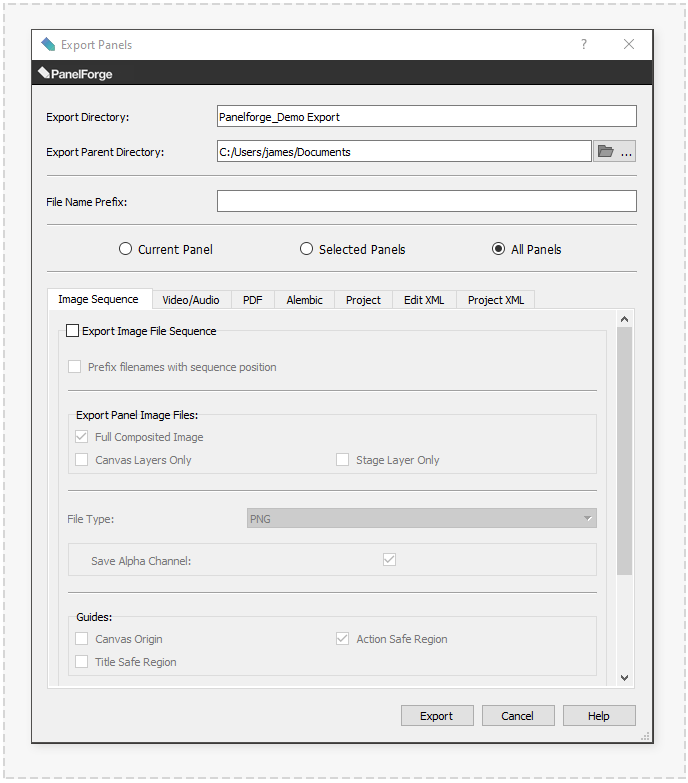The width and height of the screenshot is (688, 783).
Task: Enable Export Image File Sequence checkbox
Action: tap(73, 331)
